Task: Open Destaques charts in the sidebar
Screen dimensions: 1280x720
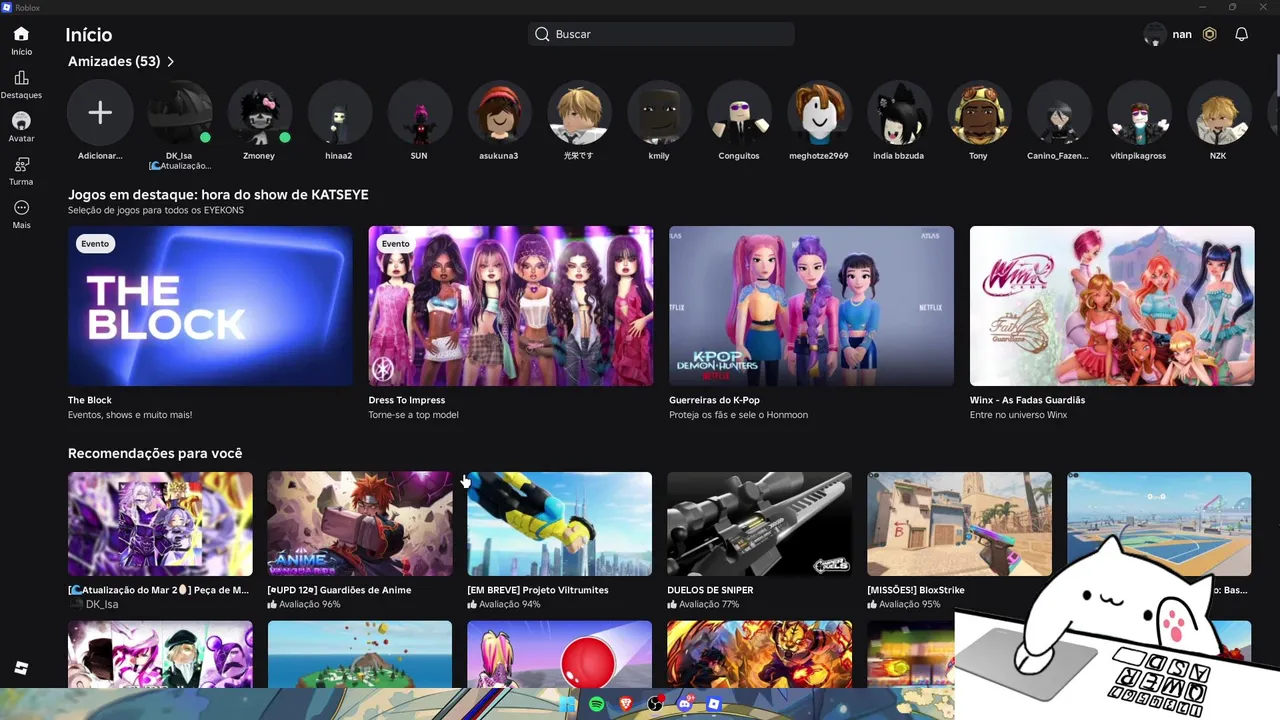Action: (21, 84)
